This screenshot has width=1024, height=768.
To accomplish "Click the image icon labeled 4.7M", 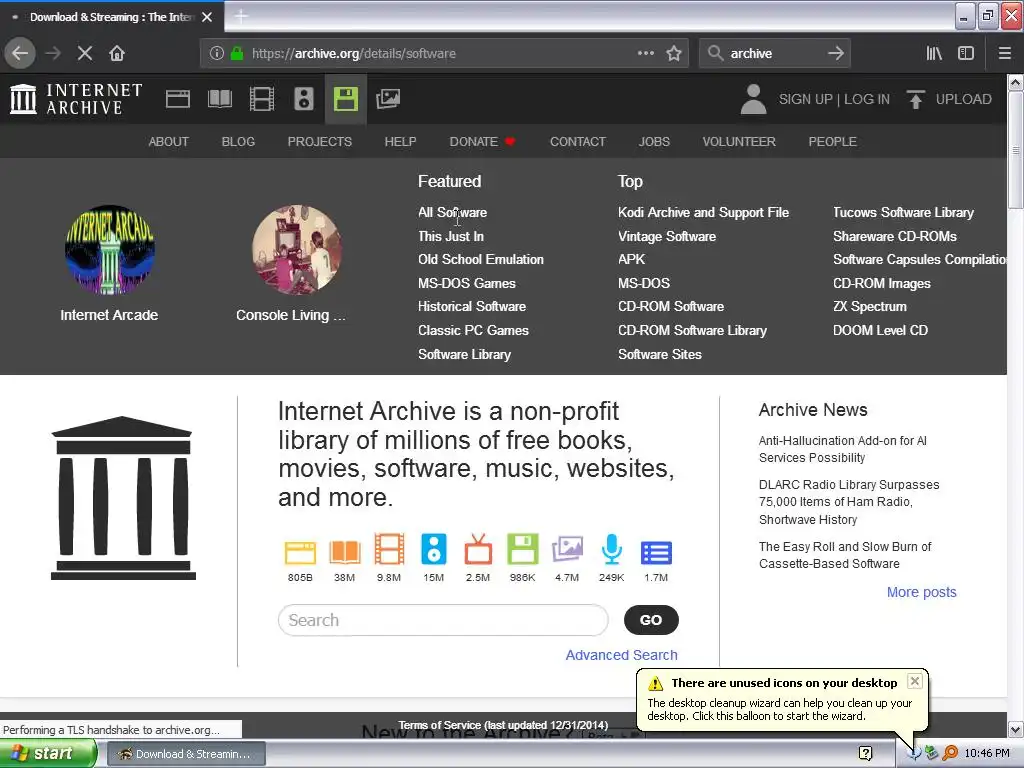I will click(x=567, y=549).
